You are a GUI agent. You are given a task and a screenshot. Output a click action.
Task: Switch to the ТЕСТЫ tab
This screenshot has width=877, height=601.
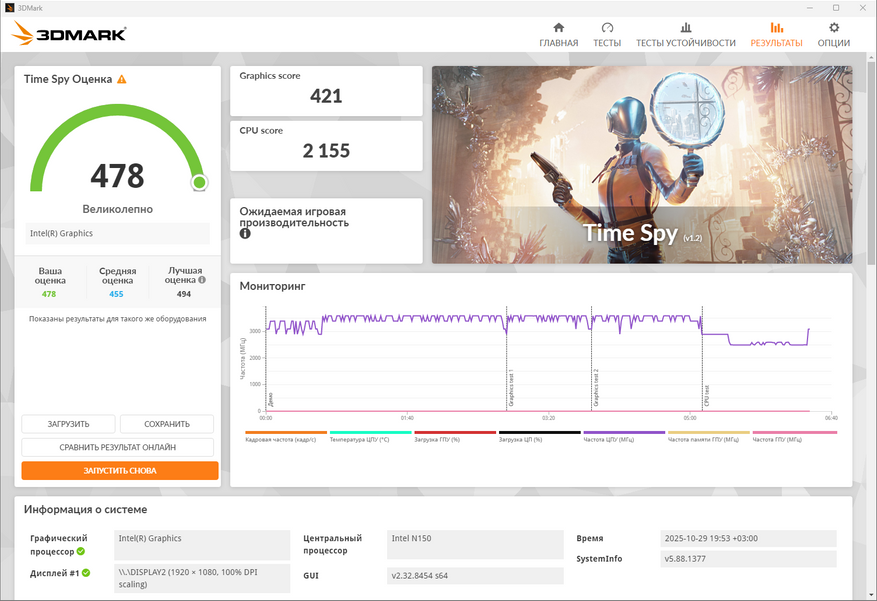click(607, 35)
